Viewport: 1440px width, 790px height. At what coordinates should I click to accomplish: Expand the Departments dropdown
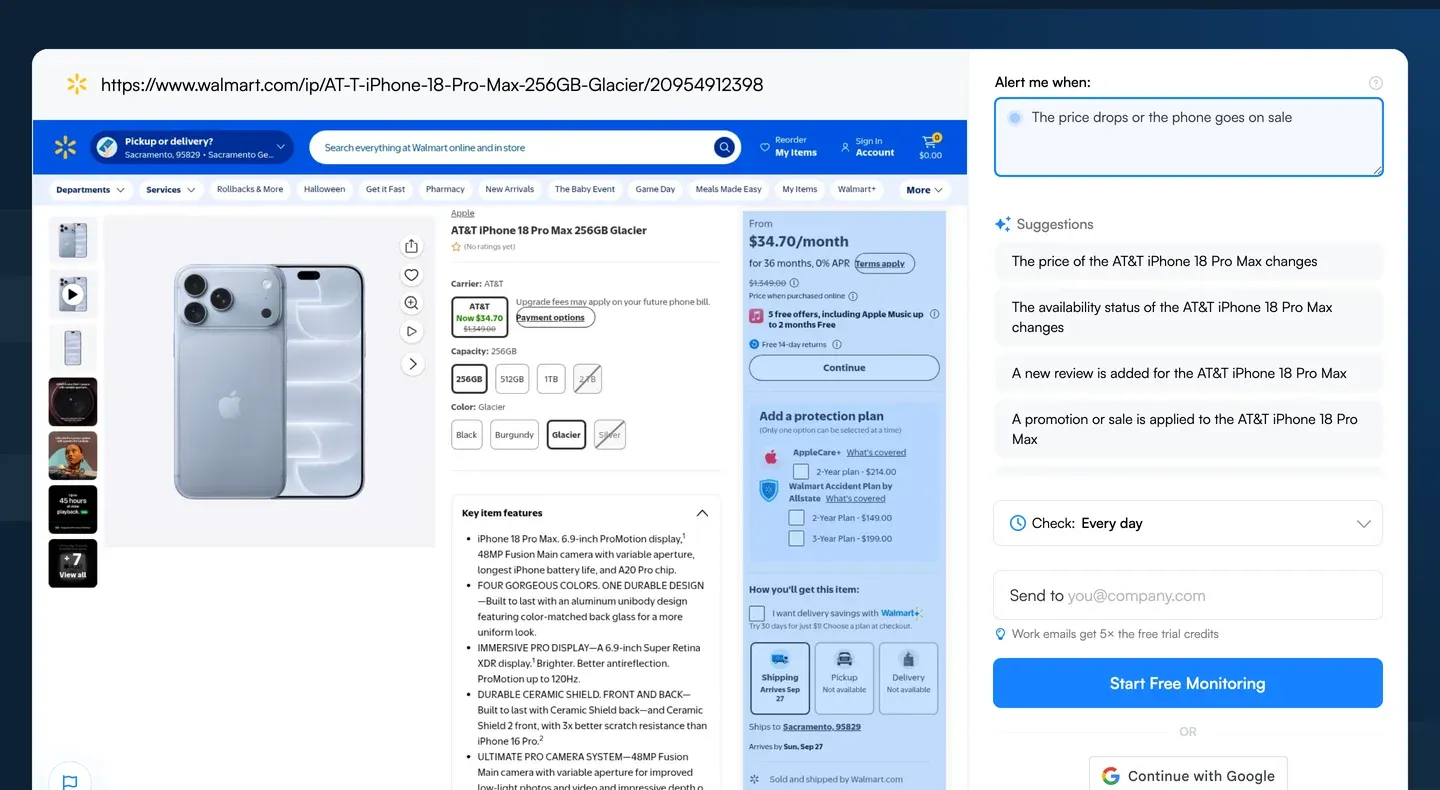(x=90, y=190)
